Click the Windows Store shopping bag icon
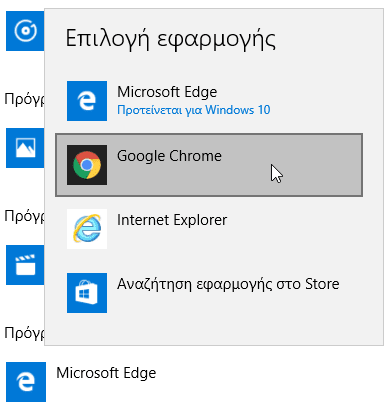This screenshot has height=408, width=390. pos(87,293)
